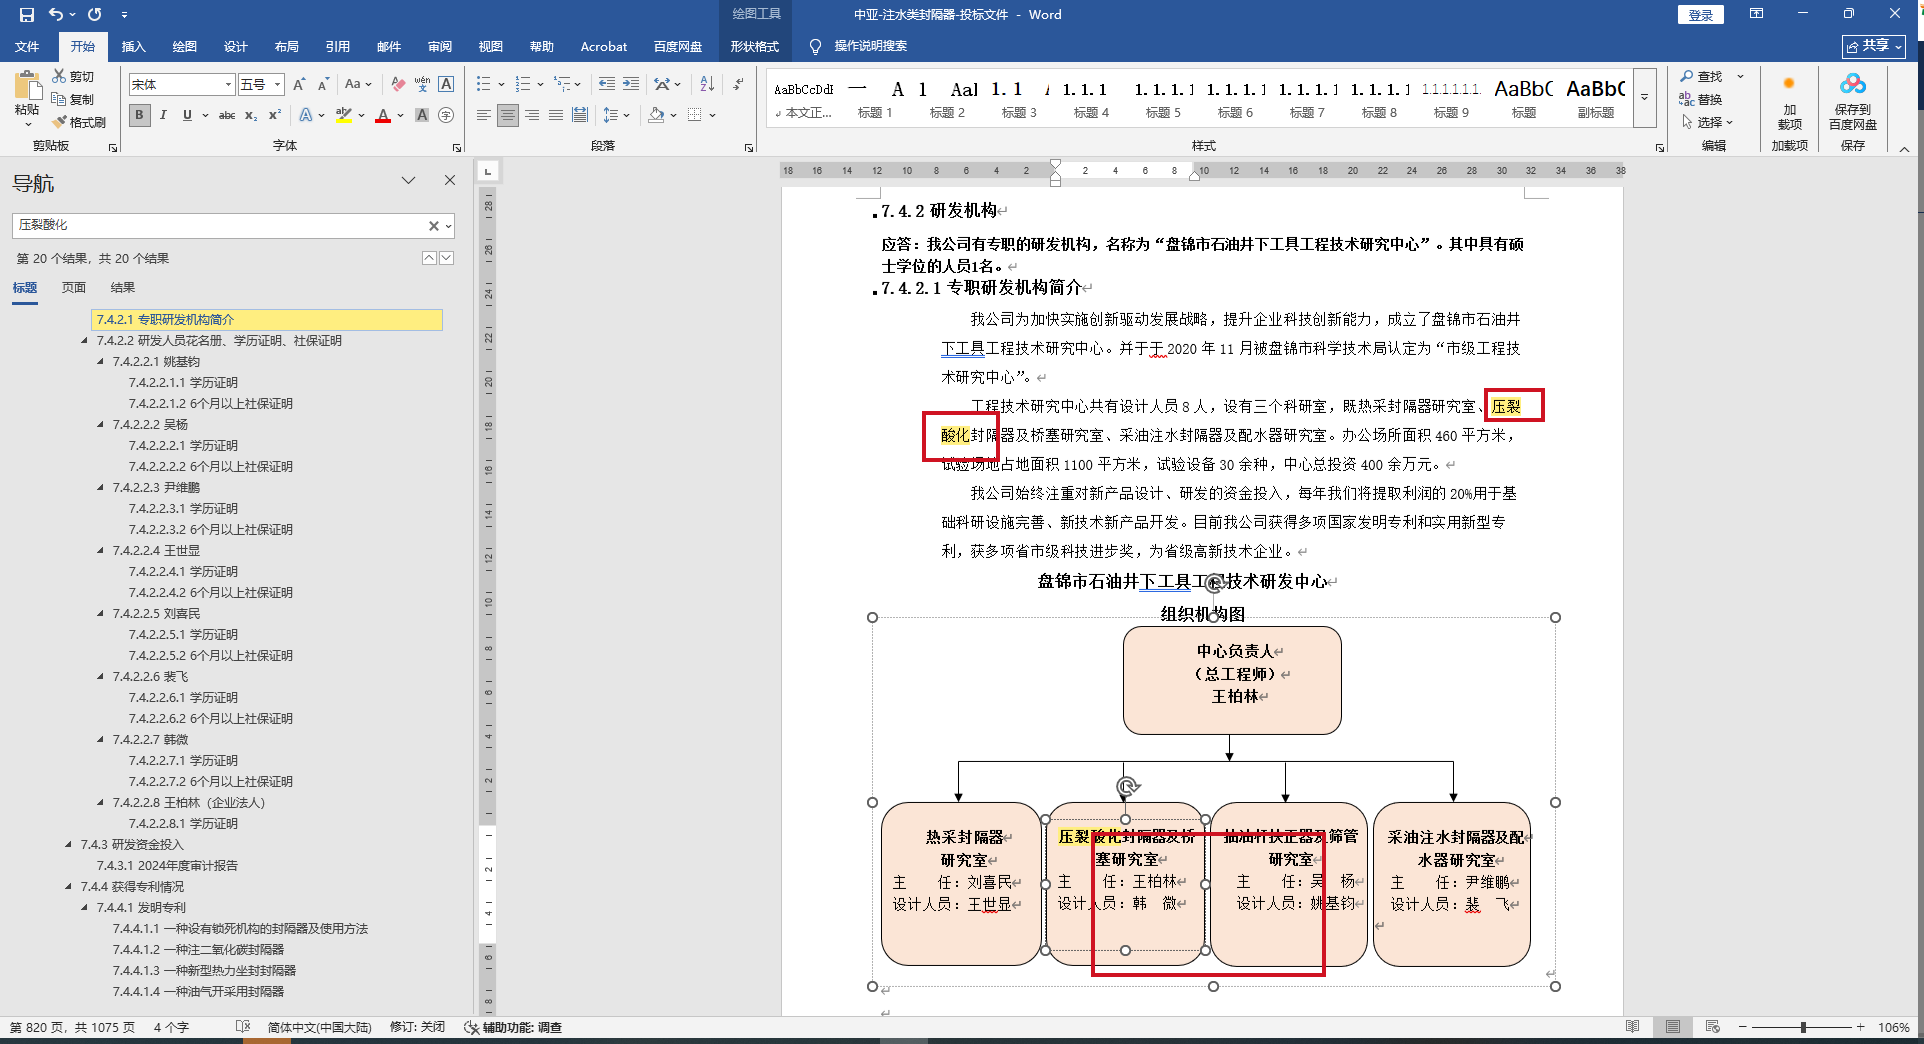Open the 审阅 ribbon tab
This screenshot has width=1924, height=1044.
[x=439, y=47]
